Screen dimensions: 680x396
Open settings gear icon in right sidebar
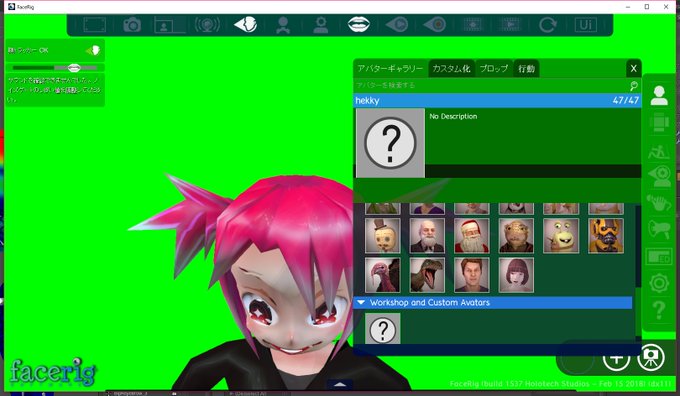pos(659,283)
